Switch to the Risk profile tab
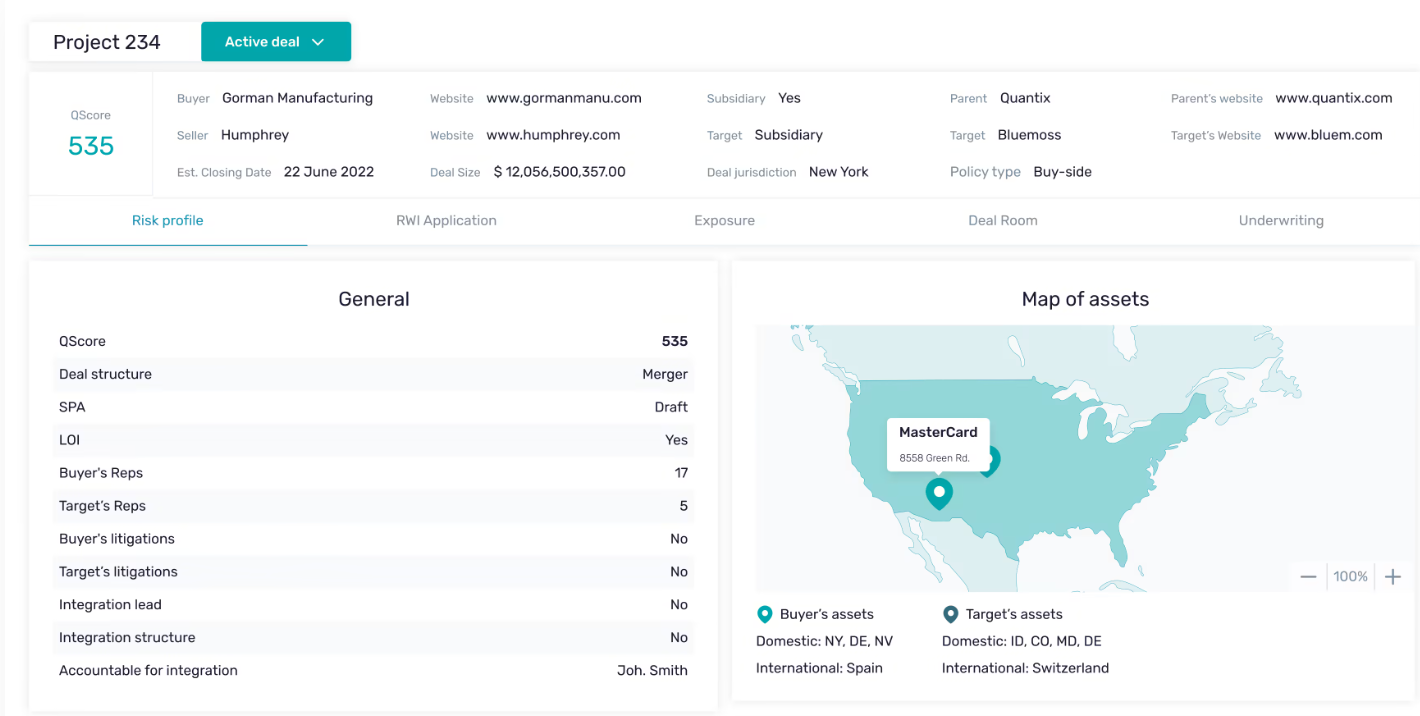Image resolution: width=1420 pixels, height=716 pixels. (x=167, y=221)
